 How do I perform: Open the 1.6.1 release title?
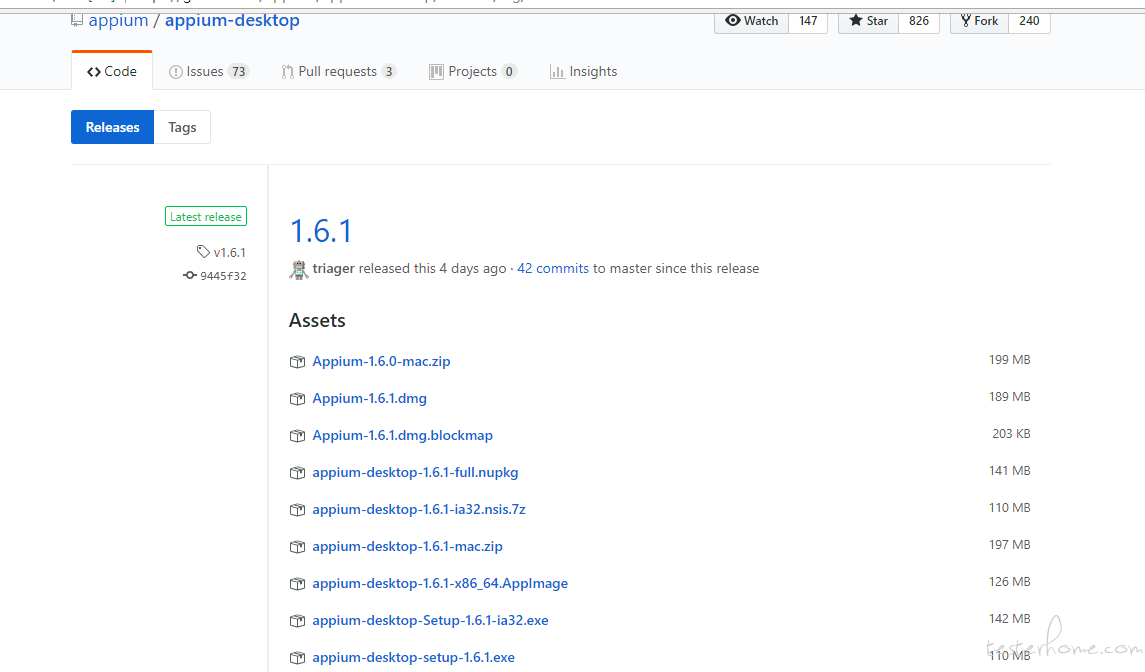coord(321,232)
